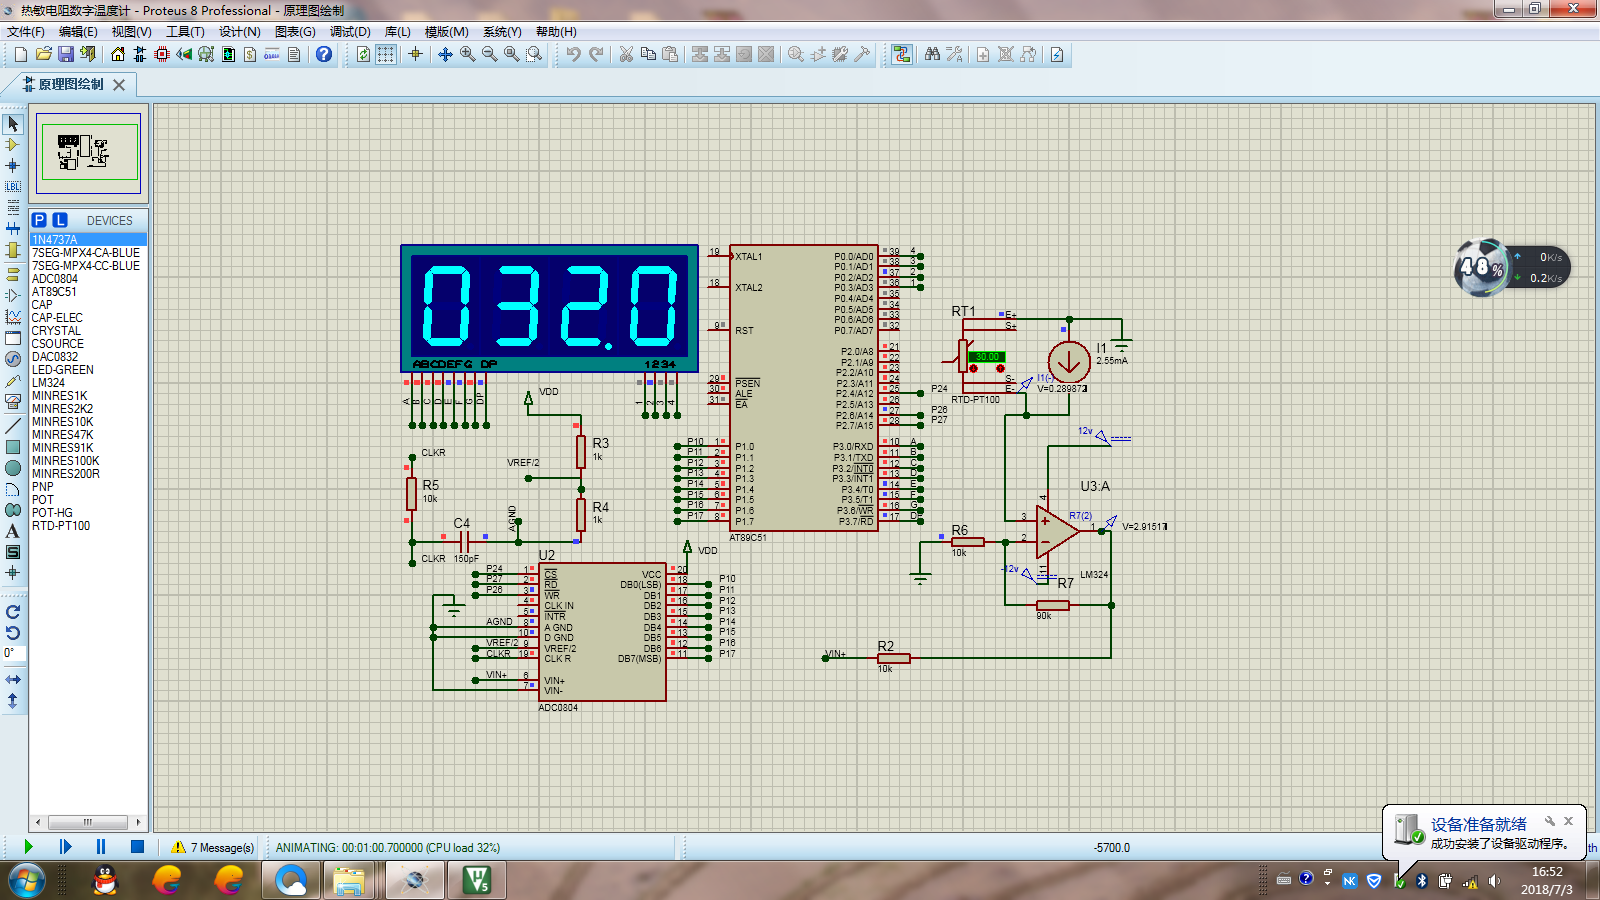Zoom out of the schematic

pos(489,54)
